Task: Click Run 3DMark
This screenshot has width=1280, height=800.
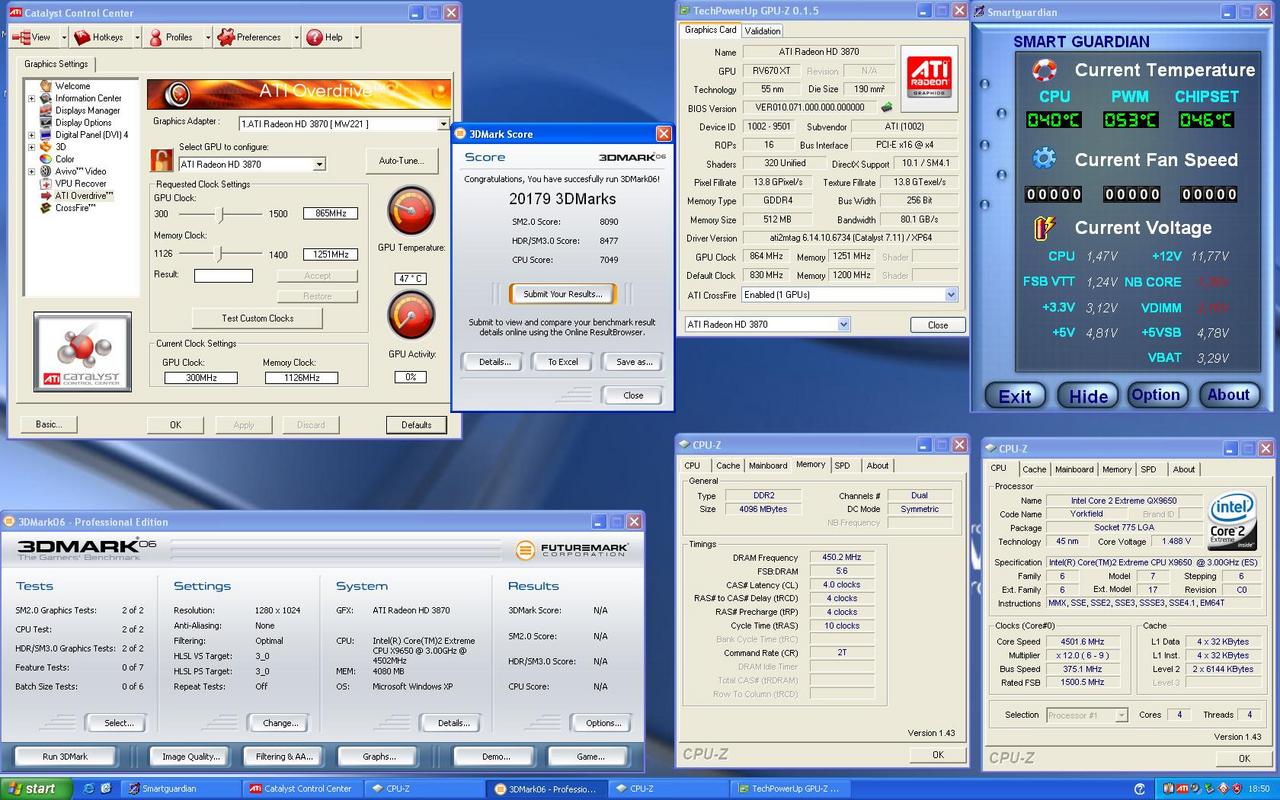Action: (65, 757)
